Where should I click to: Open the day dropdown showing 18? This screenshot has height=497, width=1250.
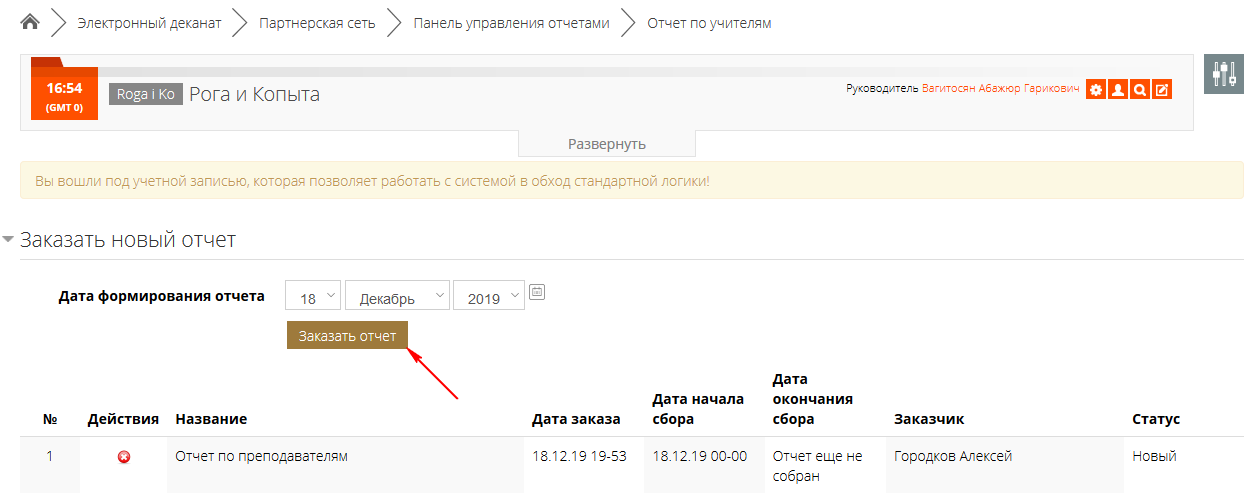(313, 298)
